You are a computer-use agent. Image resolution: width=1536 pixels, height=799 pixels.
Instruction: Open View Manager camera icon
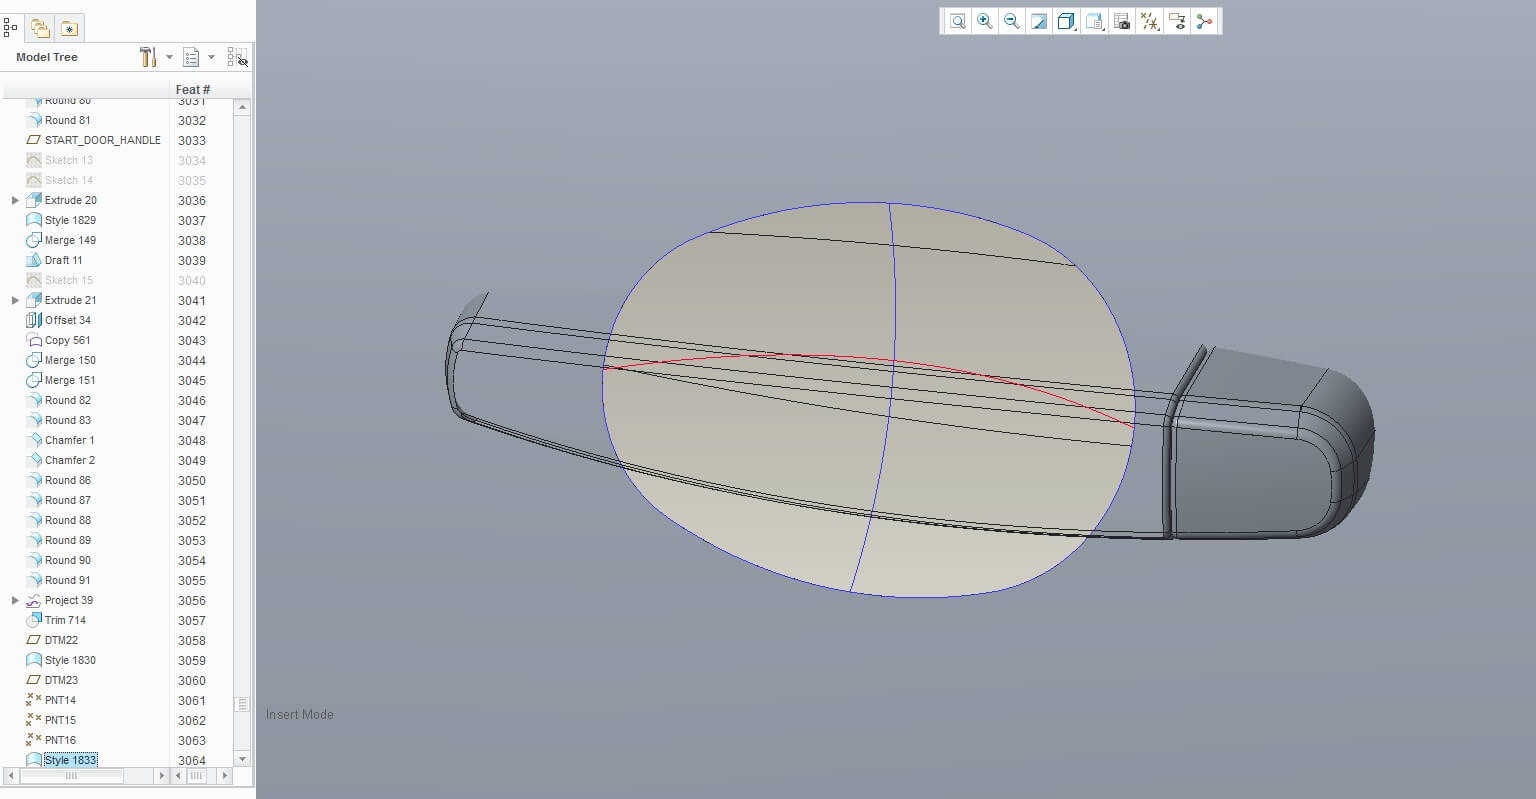coord(1122,21)
